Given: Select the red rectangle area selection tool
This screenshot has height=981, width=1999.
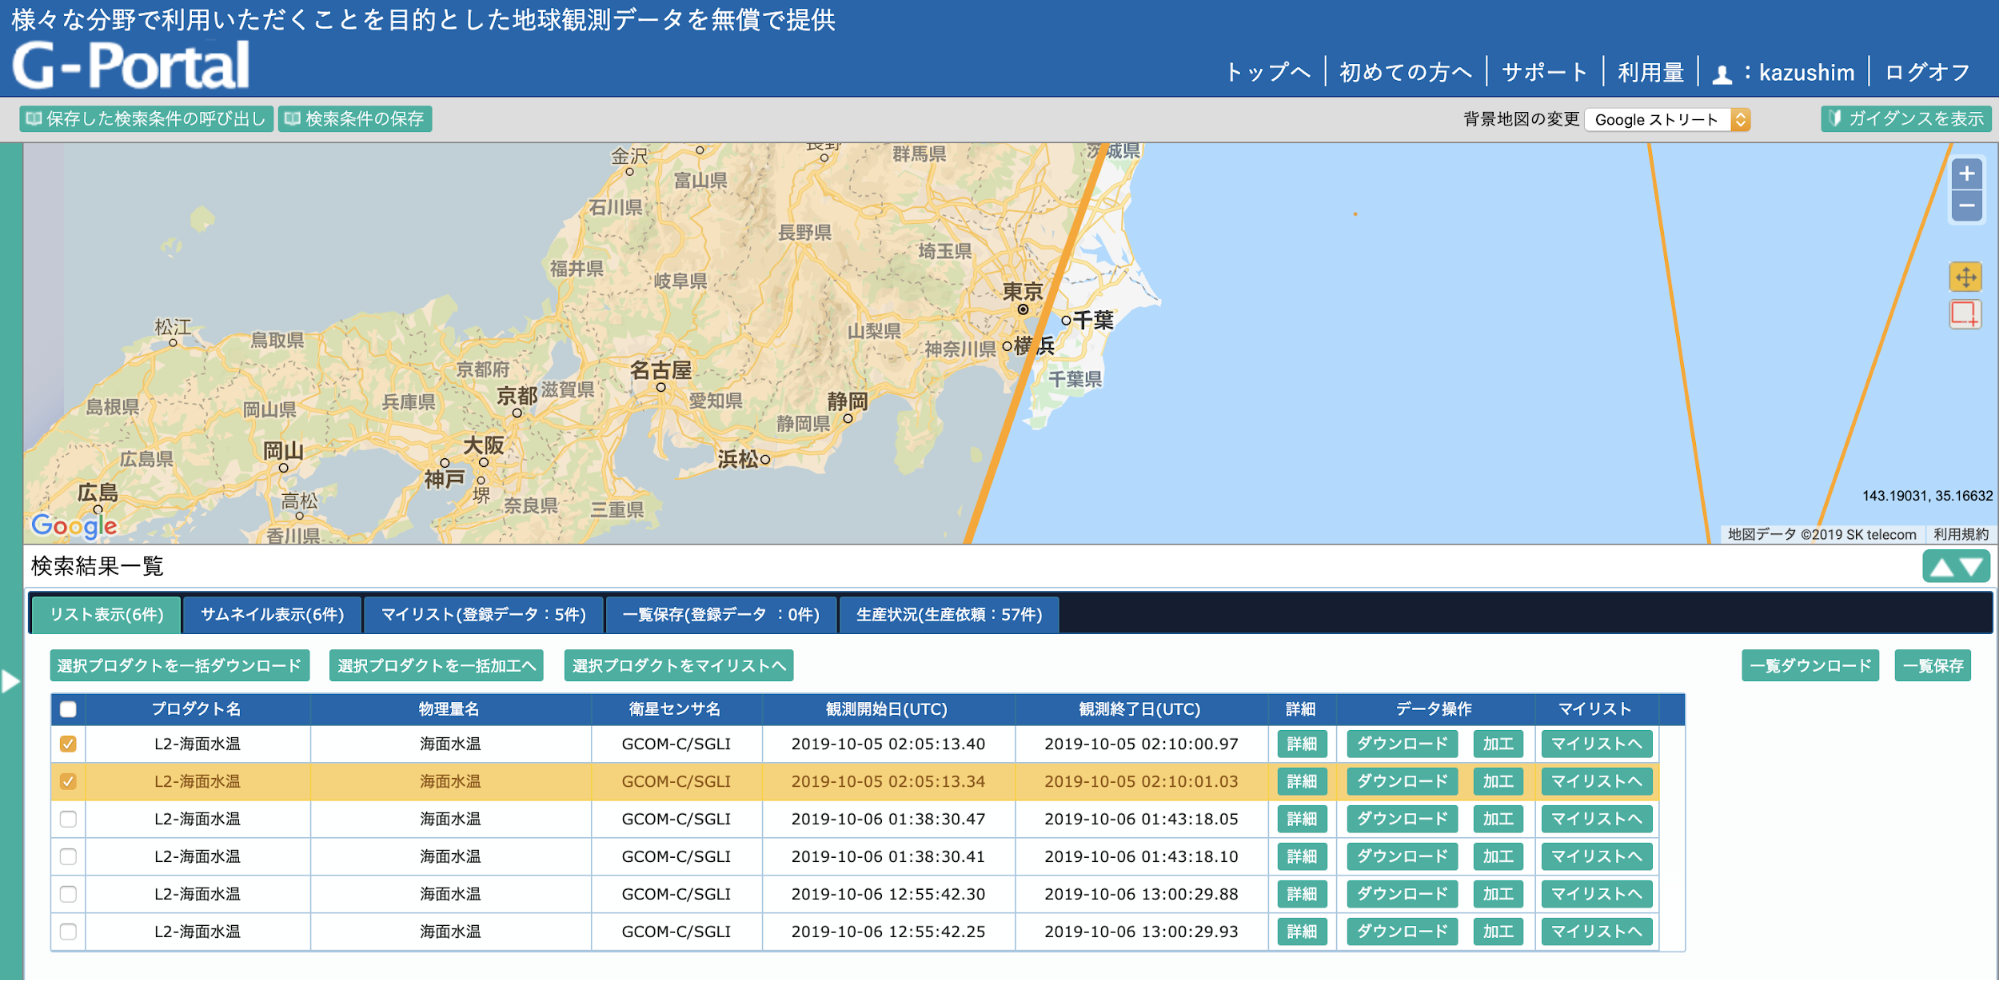Looking at the screenshot, I should pos(1965,314).
